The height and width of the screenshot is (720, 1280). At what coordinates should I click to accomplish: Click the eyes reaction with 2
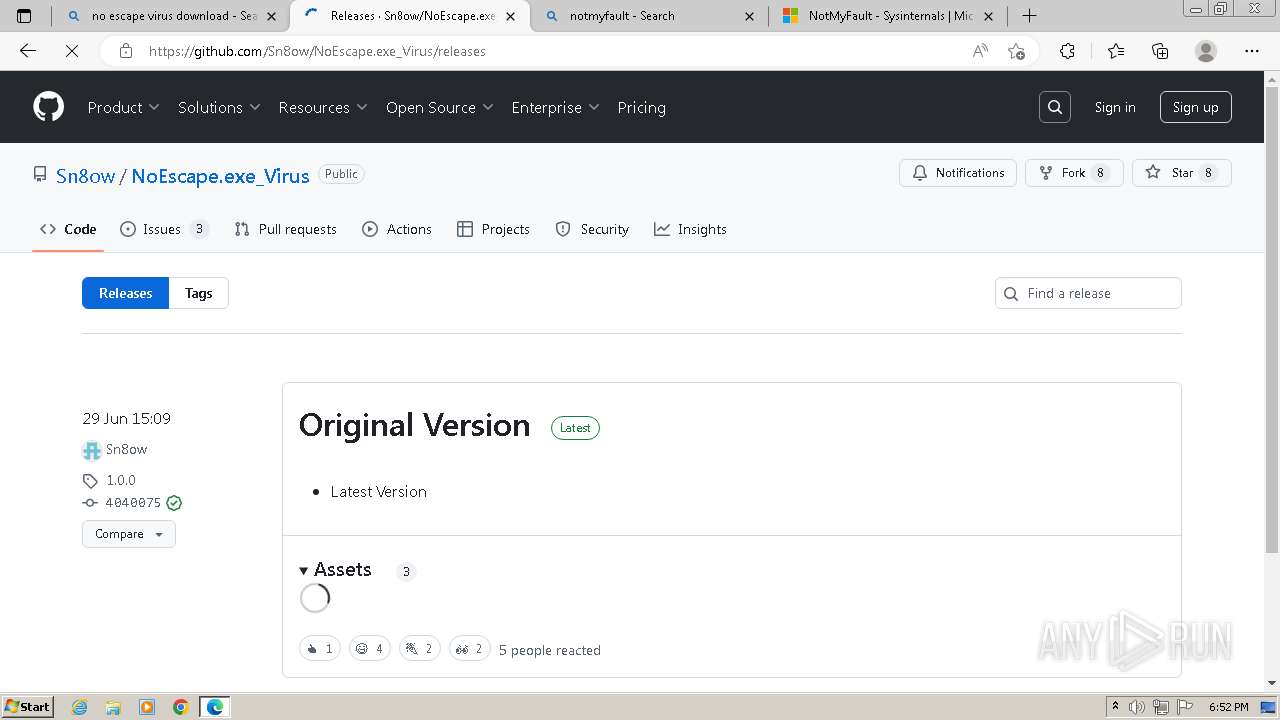coord(469,649)
